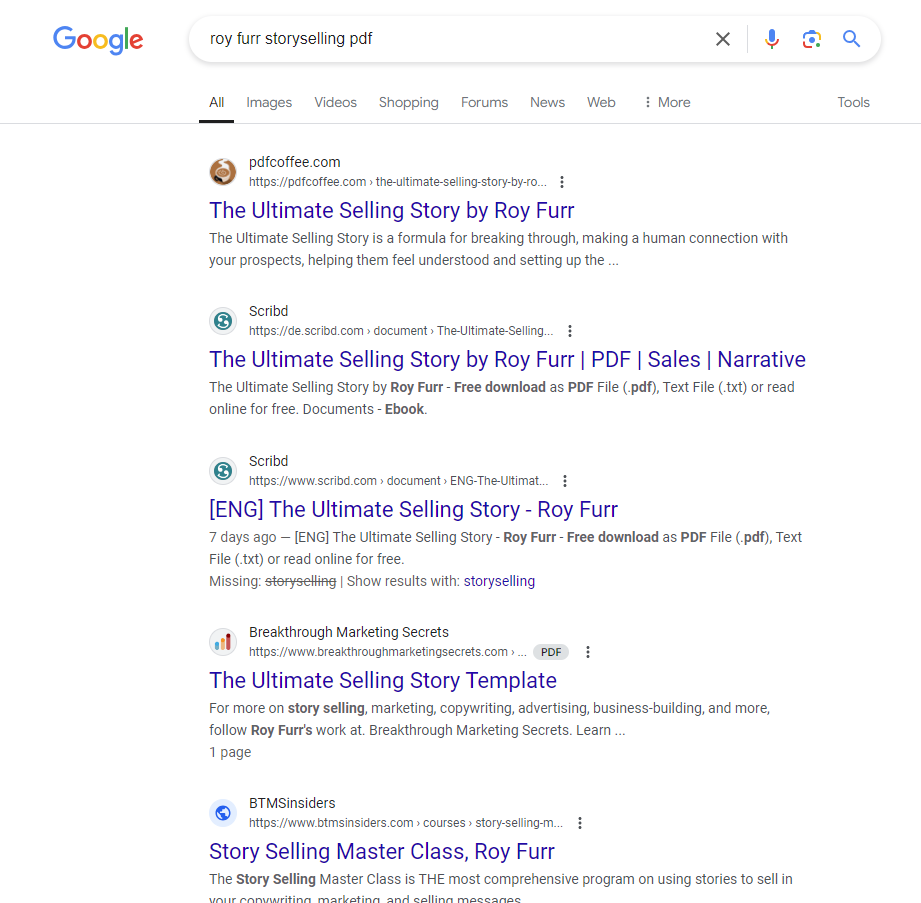This screenshot has height=903, width=921.
Task: Open the three-dot menu for the de.scribd.com result
Action: pos(570,331)
